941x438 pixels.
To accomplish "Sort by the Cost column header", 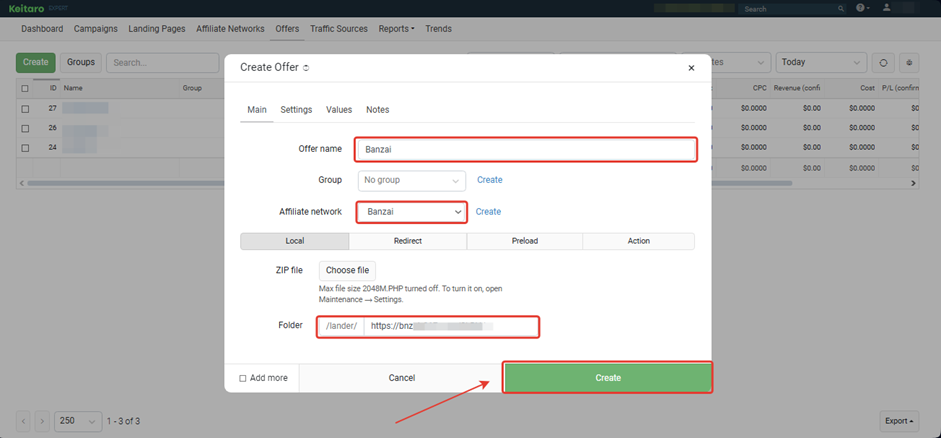I will tap(867, 88).
